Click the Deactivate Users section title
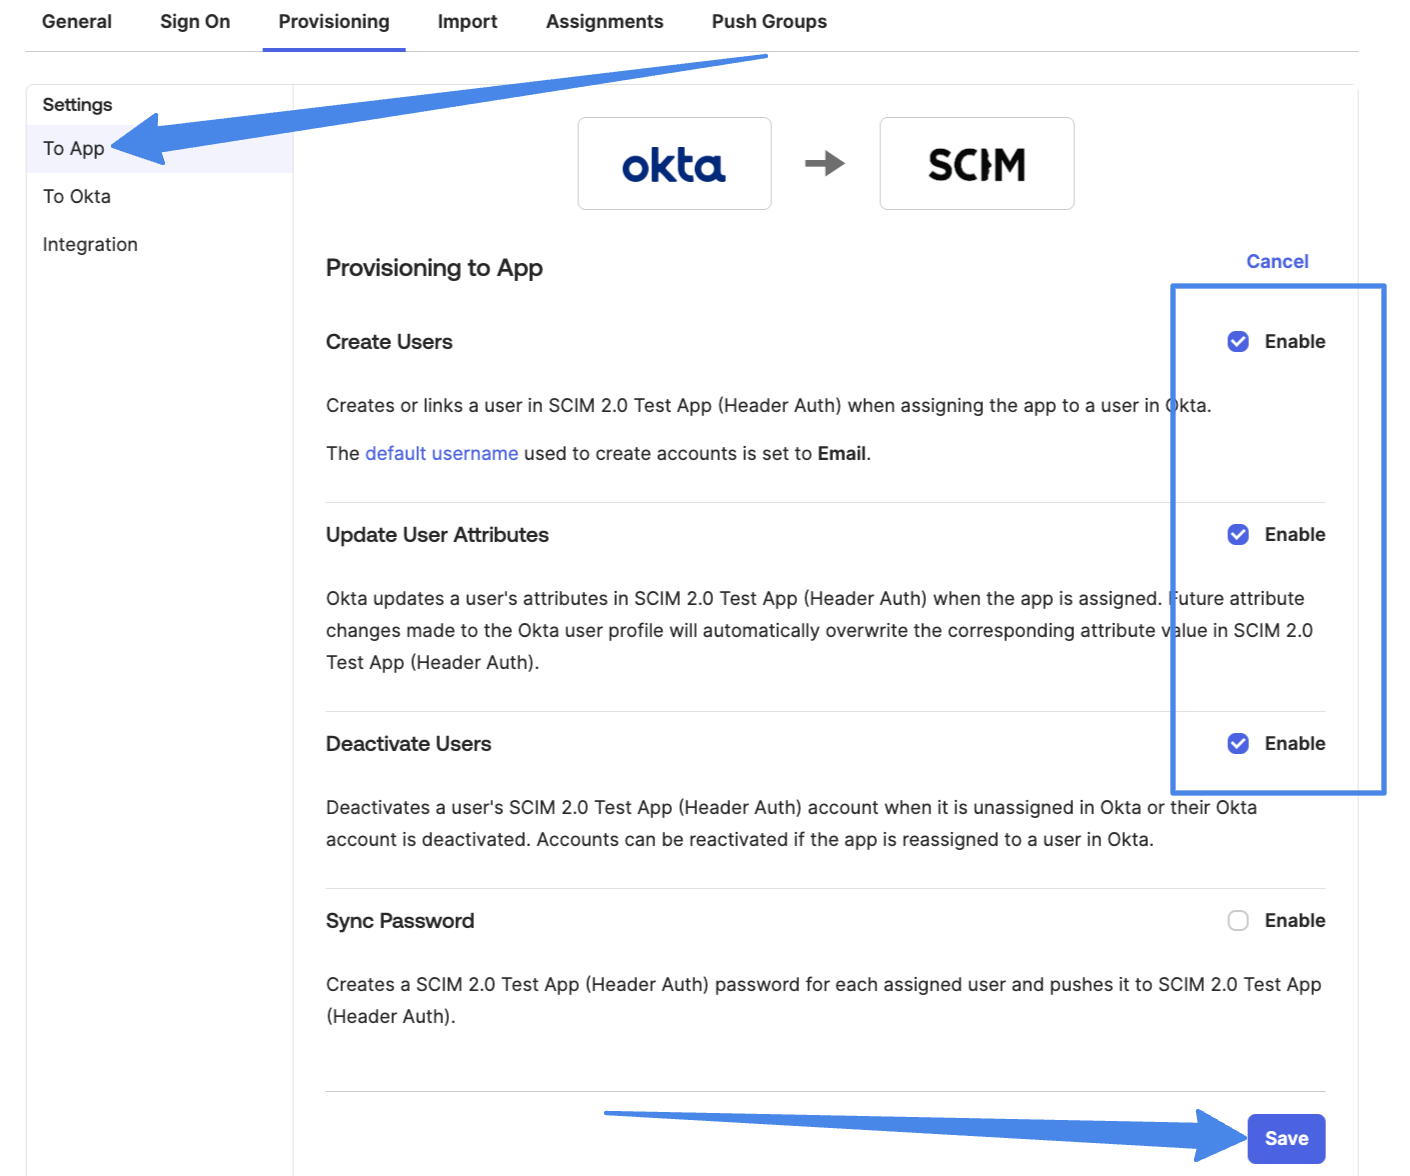The image size is (1410, 1176). click(x=408, y=744)
